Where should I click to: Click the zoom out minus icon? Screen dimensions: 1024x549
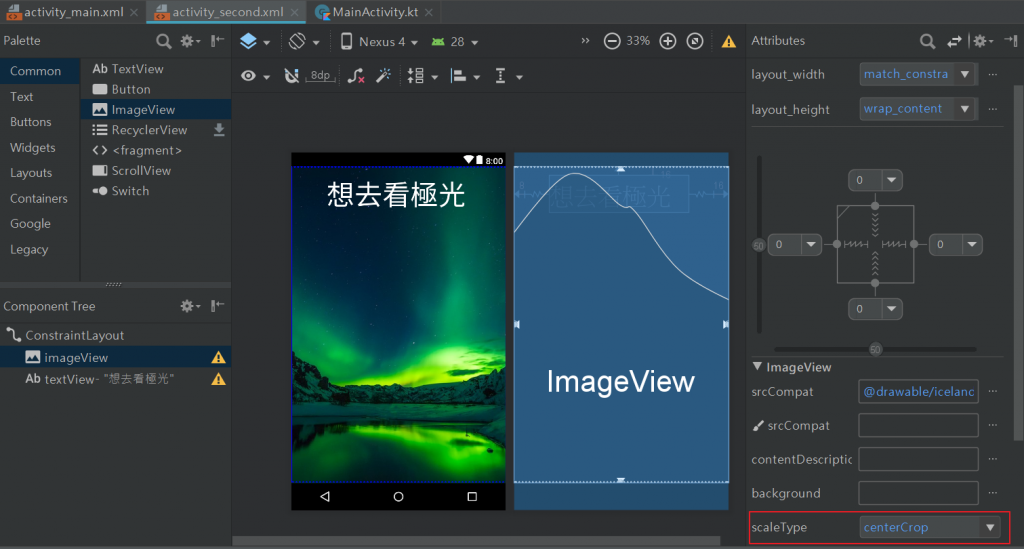pos(612,41)
